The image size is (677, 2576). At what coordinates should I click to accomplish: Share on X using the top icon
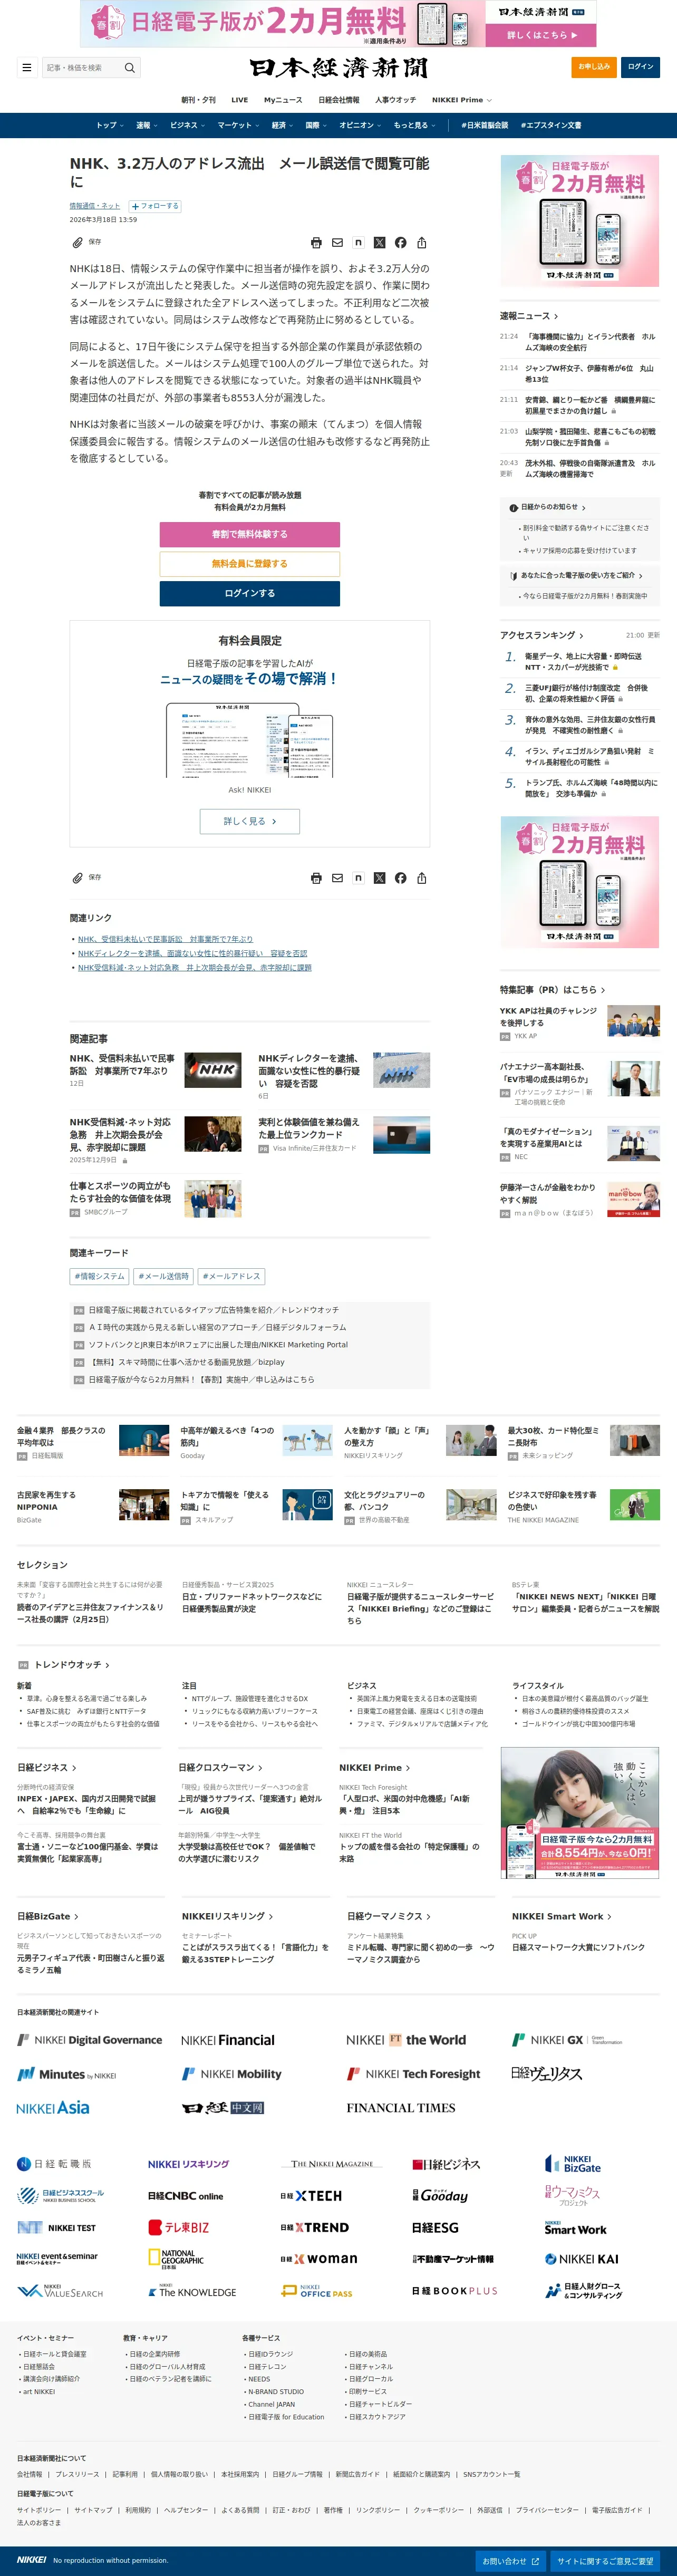click(x=379, y=243)
